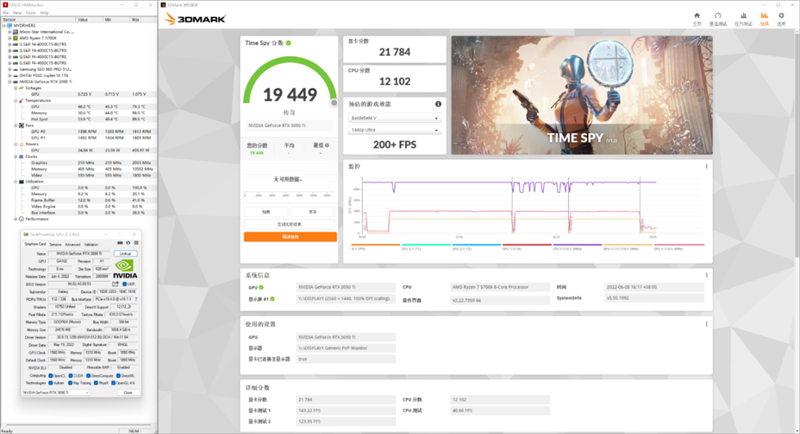Click the Close button in GPU-Z
Image resolution: width=800 pixels, height=434 pixels.
pos(128,393)
